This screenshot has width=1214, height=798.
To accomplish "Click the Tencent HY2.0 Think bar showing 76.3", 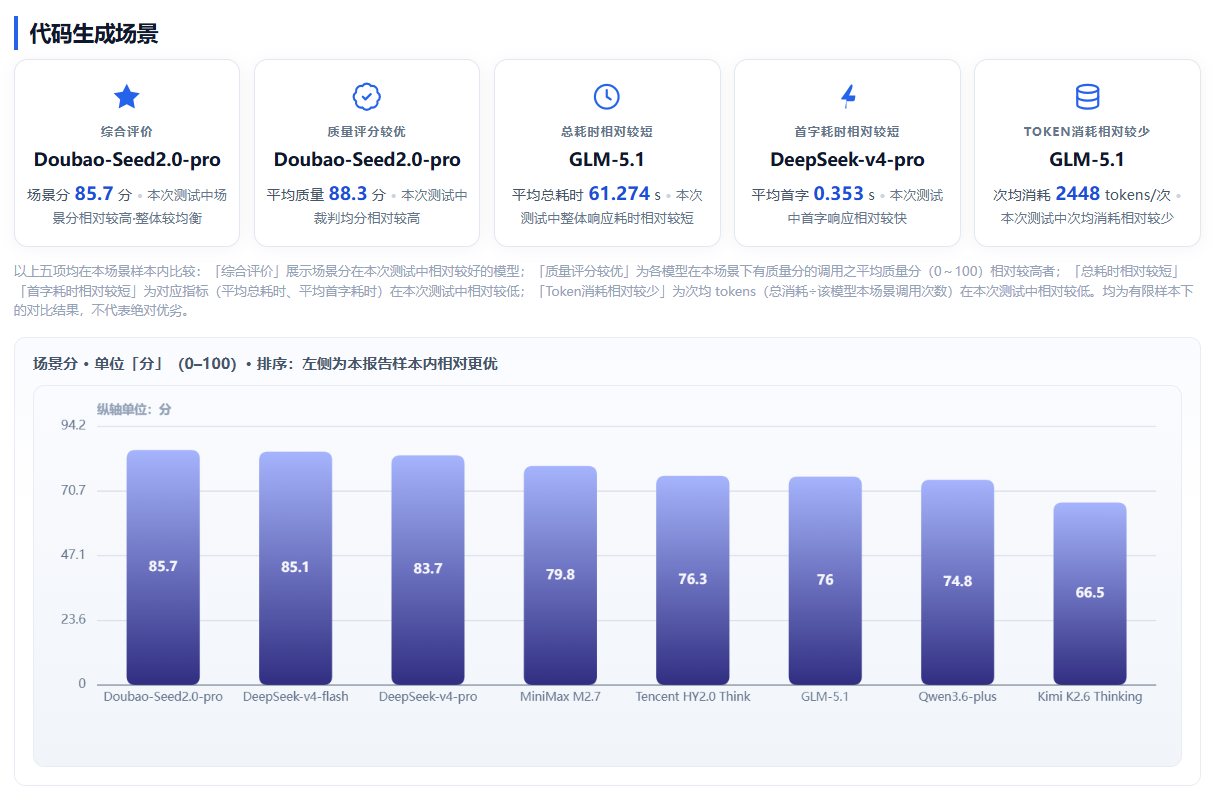I will pos(693,580).
